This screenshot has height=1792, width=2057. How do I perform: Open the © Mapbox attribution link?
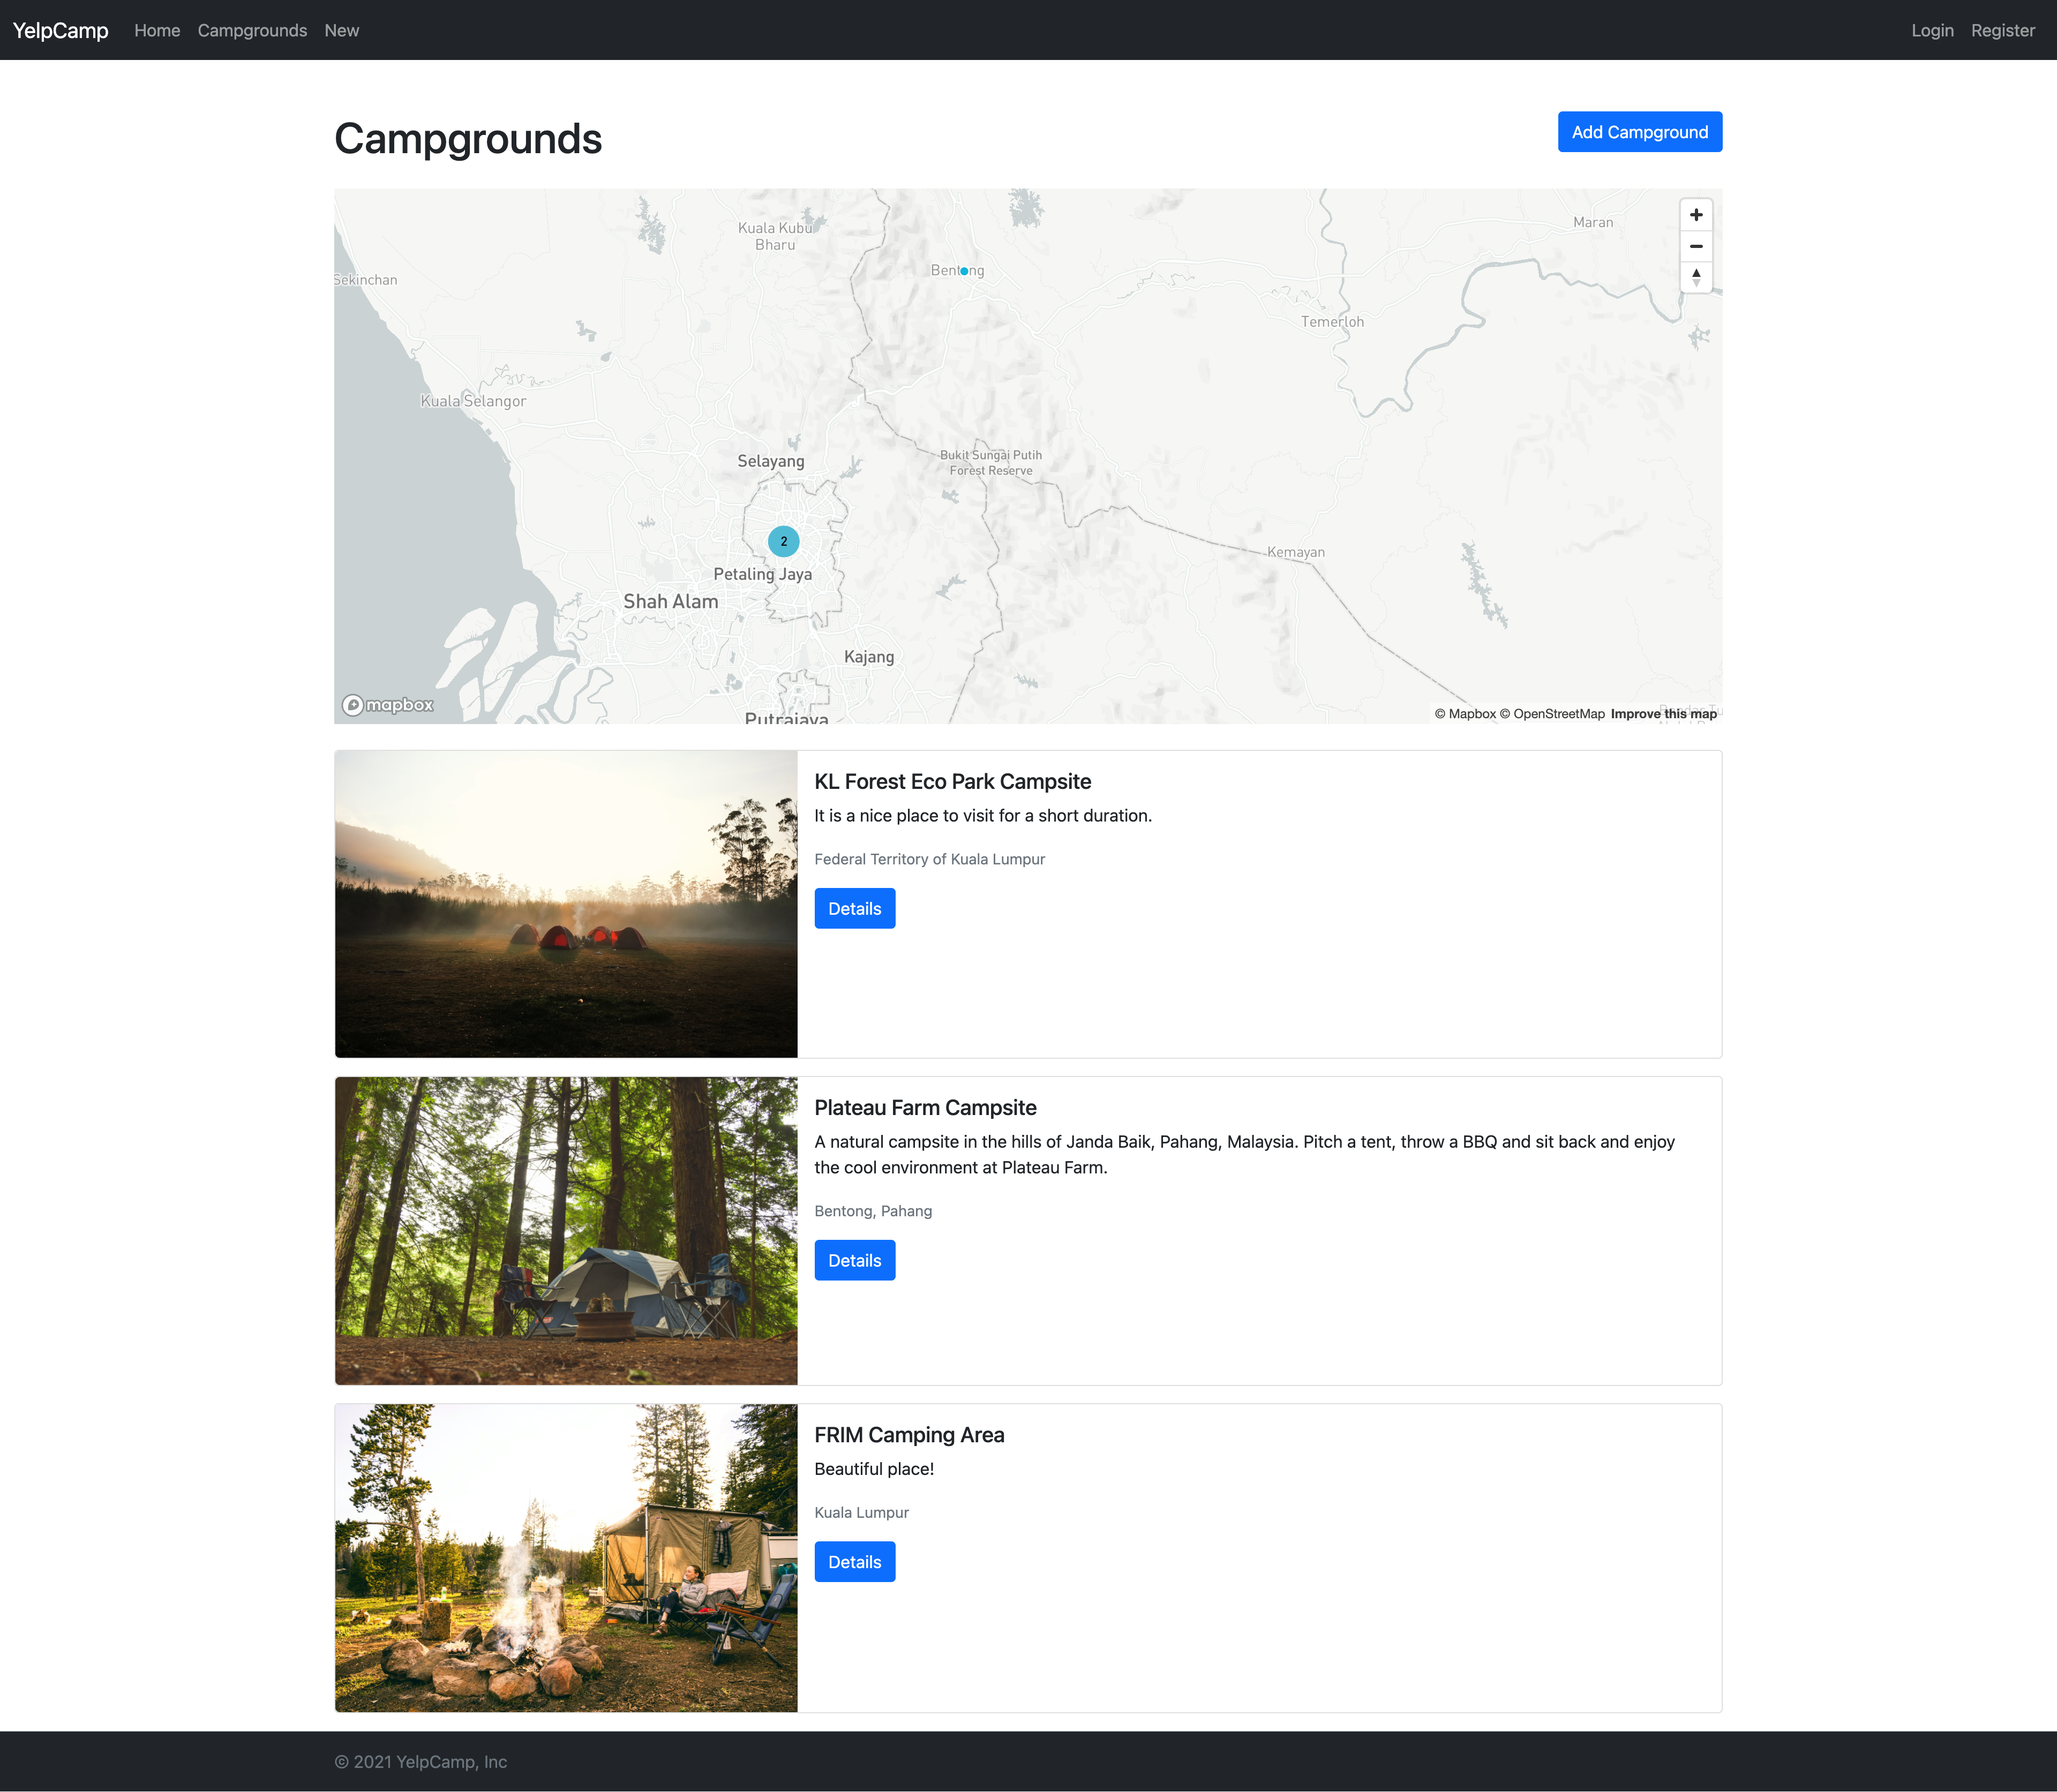pos(1465,713)
